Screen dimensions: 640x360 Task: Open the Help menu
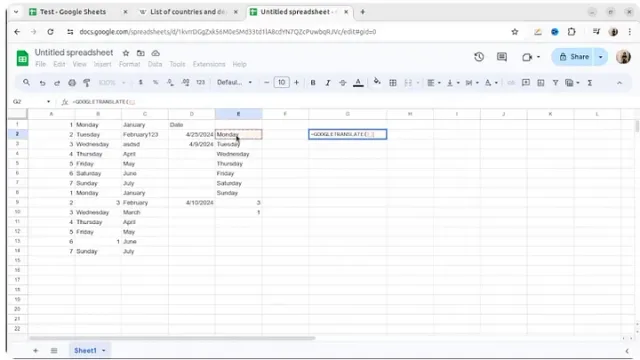[x=240, y=64]
